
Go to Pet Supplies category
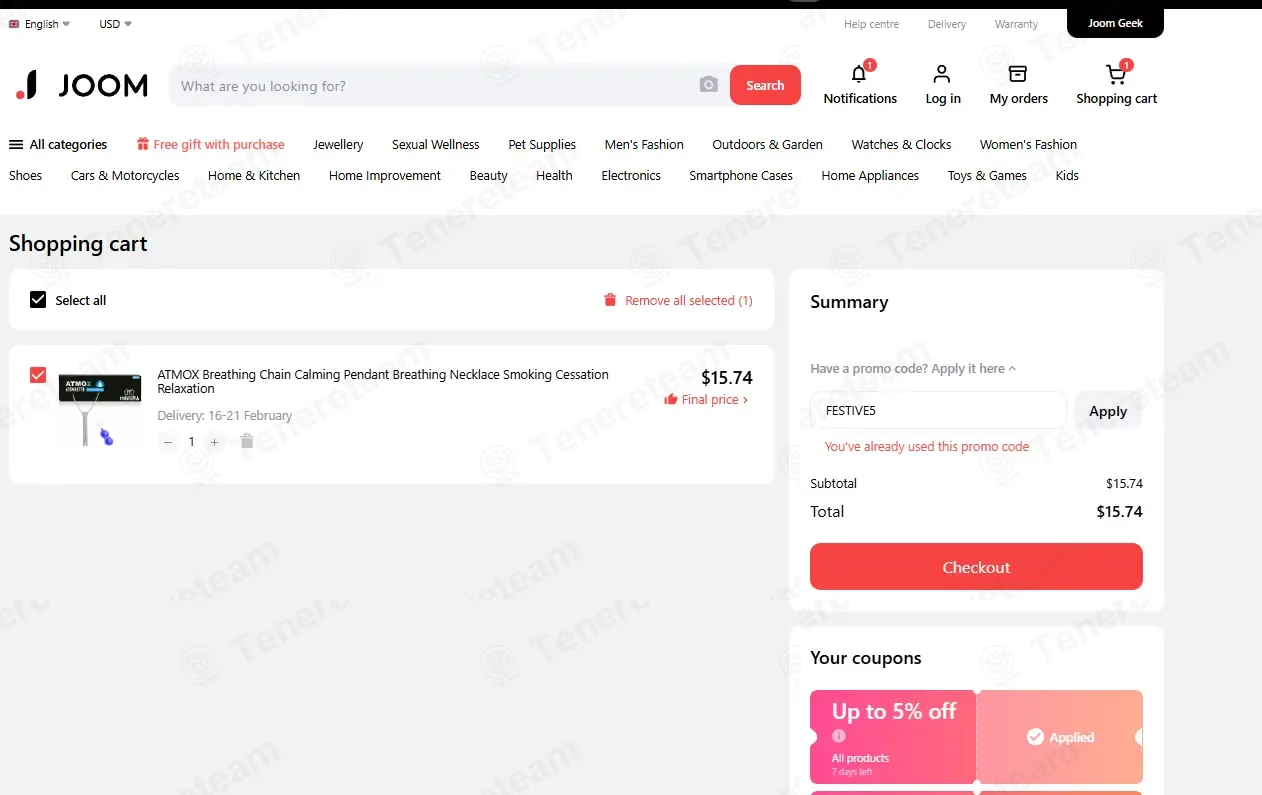point(542,144)
